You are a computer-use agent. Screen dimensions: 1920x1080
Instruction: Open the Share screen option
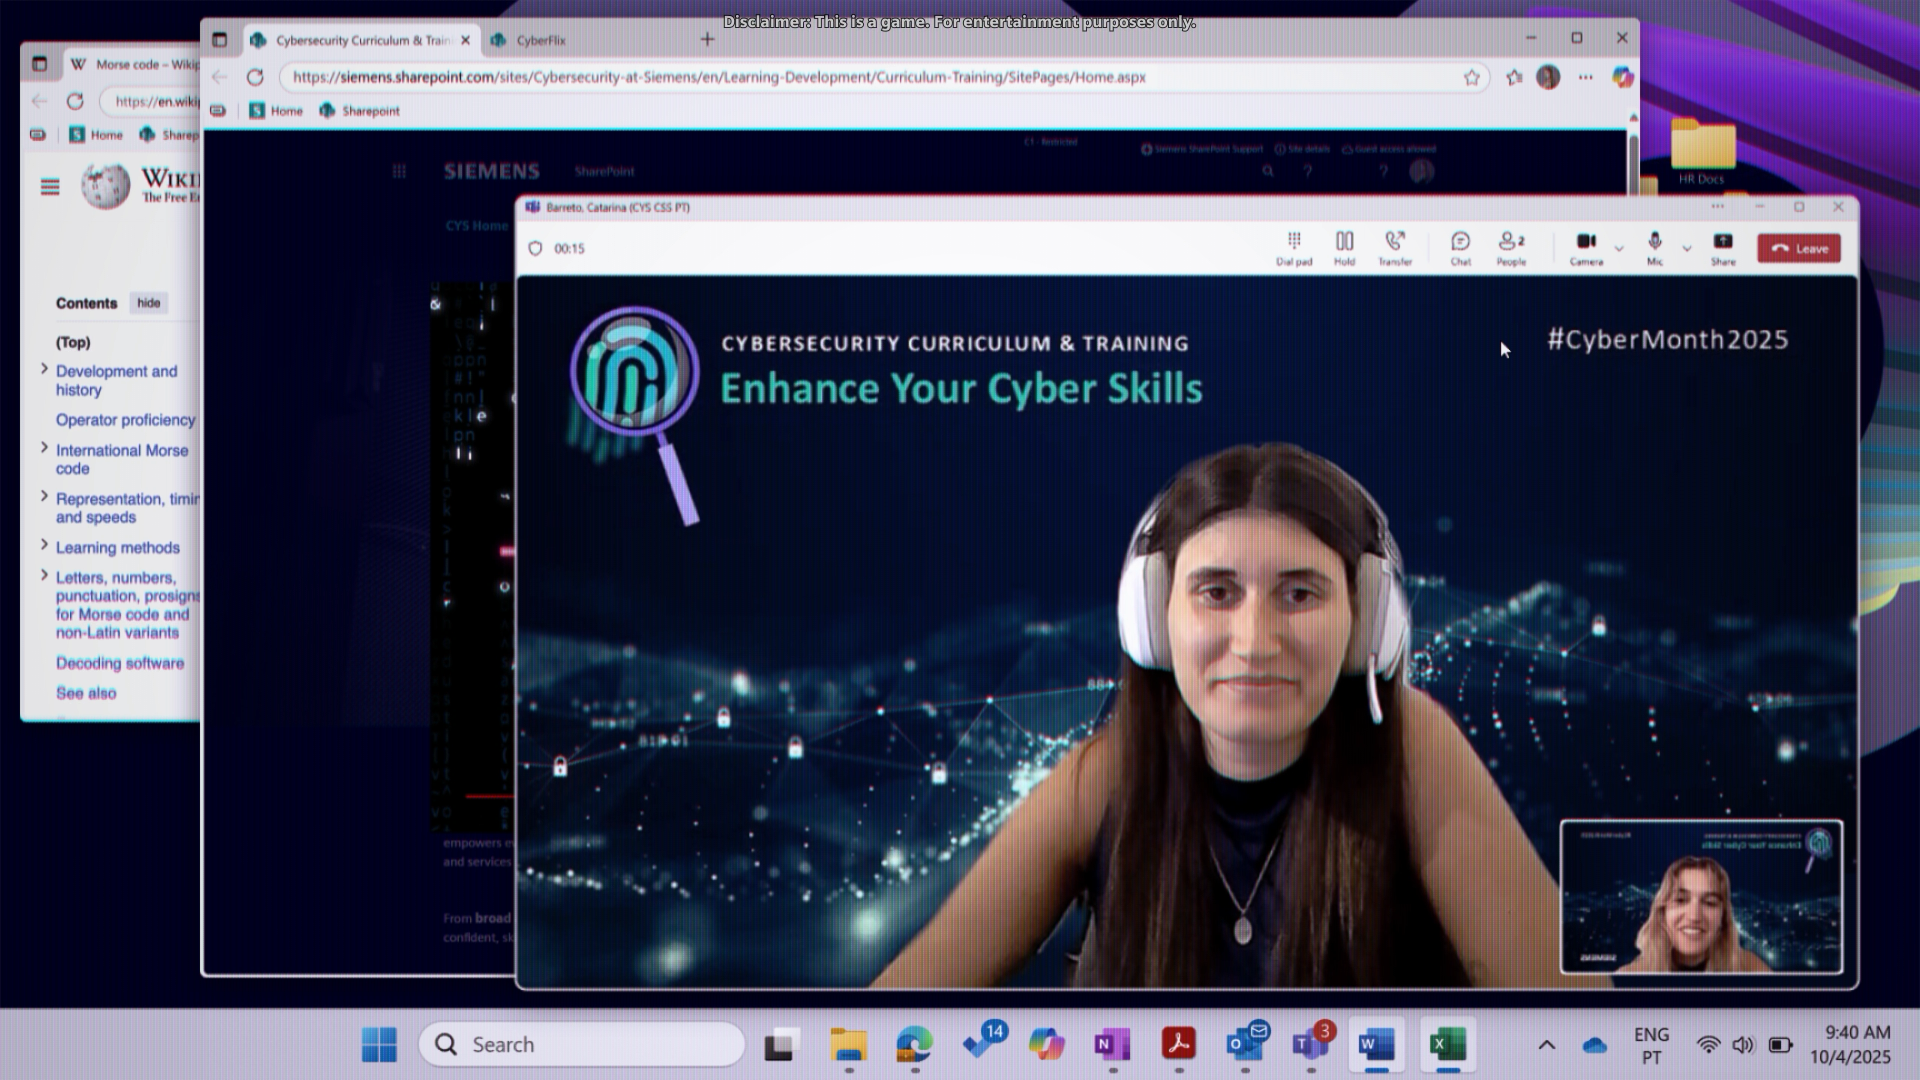pos(1722,248)
